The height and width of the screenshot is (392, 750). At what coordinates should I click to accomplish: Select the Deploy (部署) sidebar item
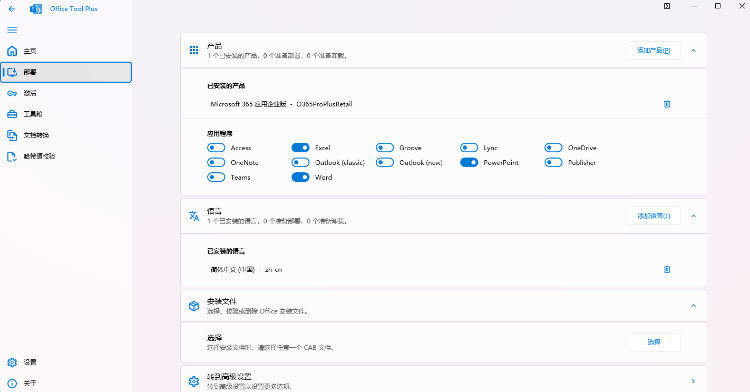point(66,72)
